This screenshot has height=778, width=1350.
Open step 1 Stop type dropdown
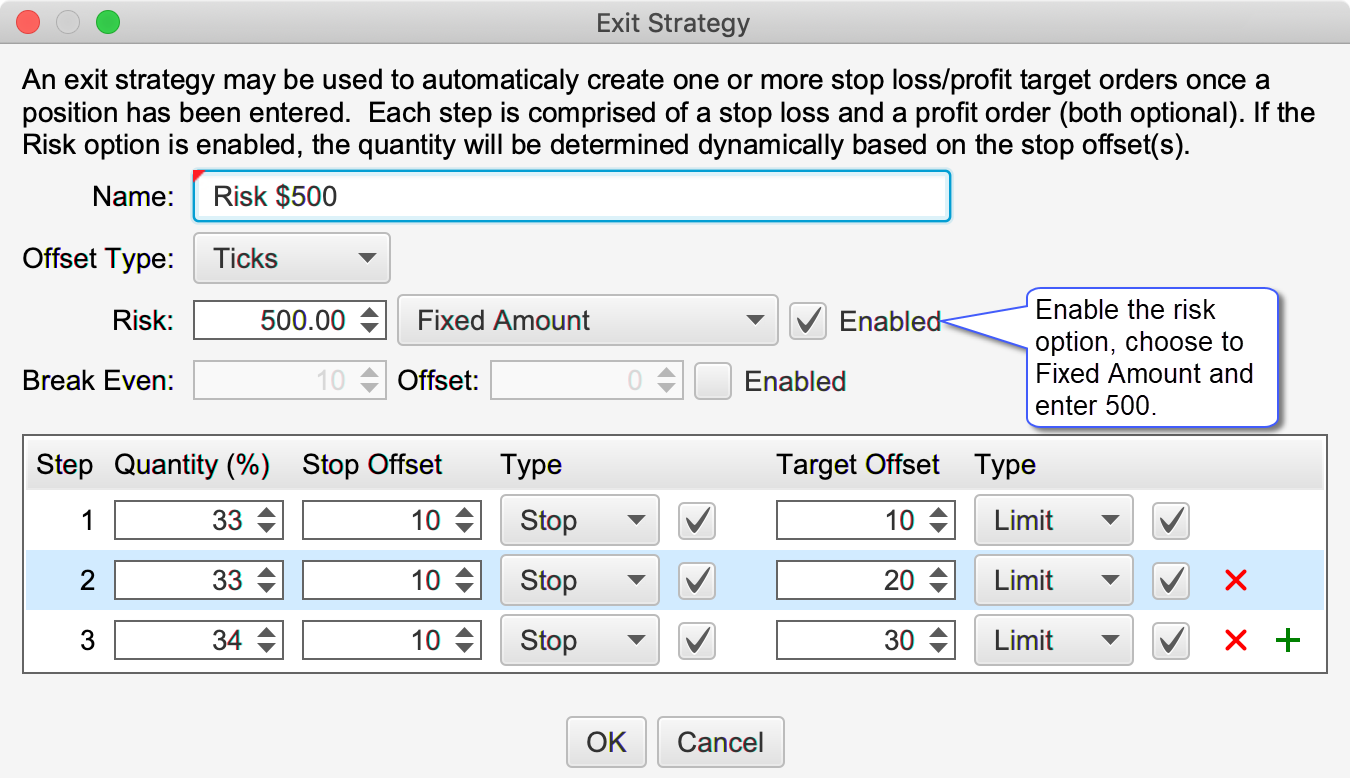click(x=579, y=520)
